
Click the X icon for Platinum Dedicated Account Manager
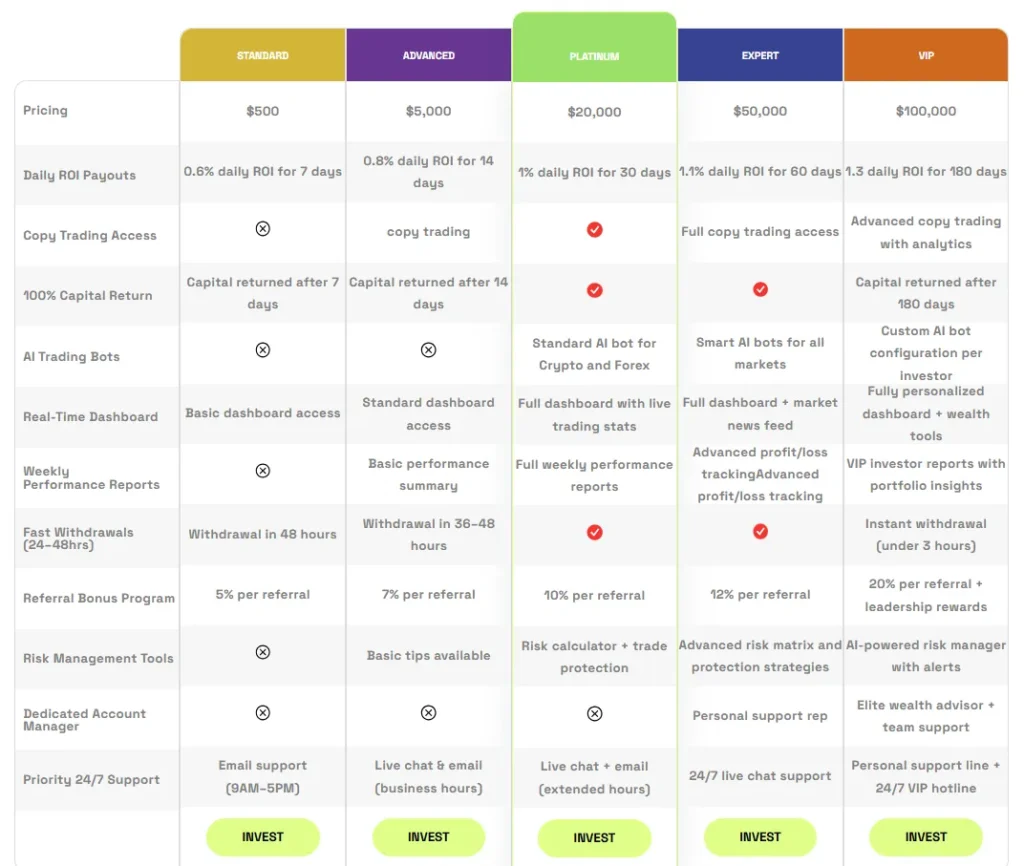[x=594, y=714]
